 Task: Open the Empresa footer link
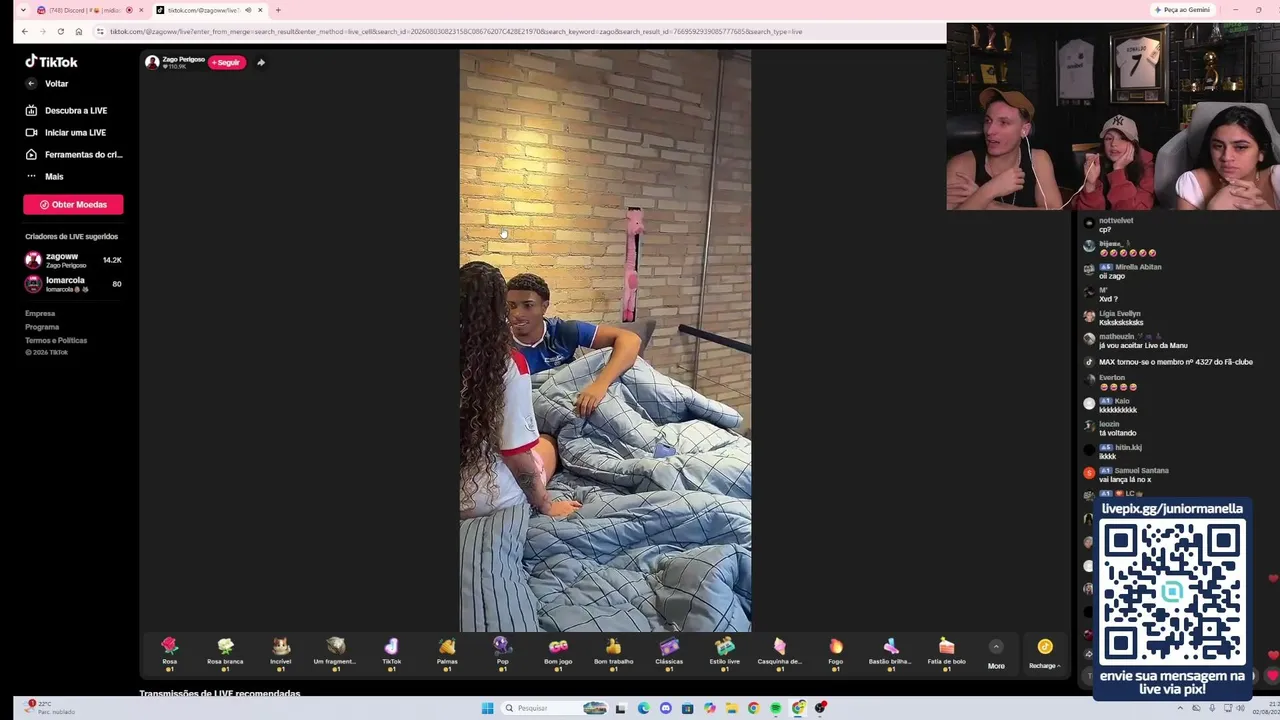click(40, 314)
